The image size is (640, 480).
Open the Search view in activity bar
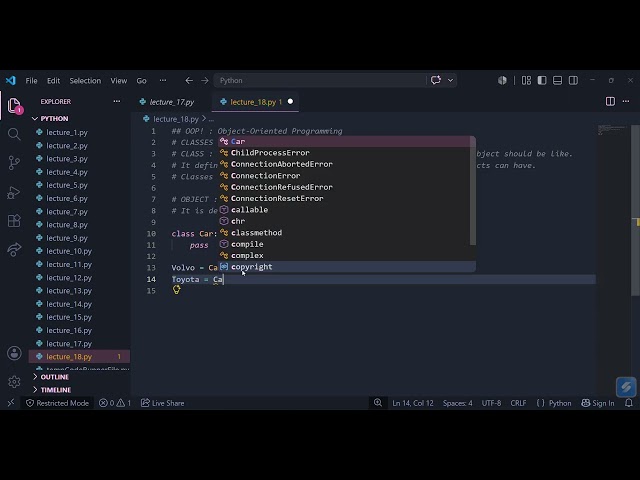point(14,134)
